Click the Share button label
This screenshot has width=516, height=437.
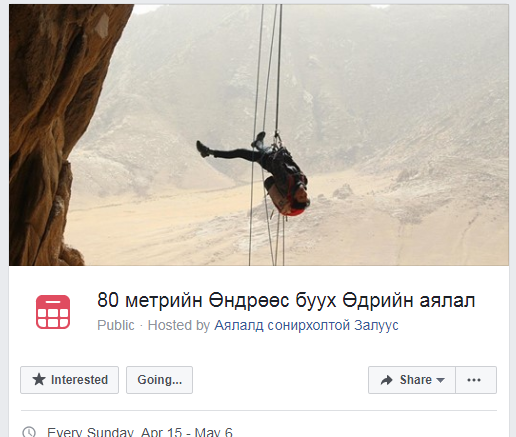416,380
